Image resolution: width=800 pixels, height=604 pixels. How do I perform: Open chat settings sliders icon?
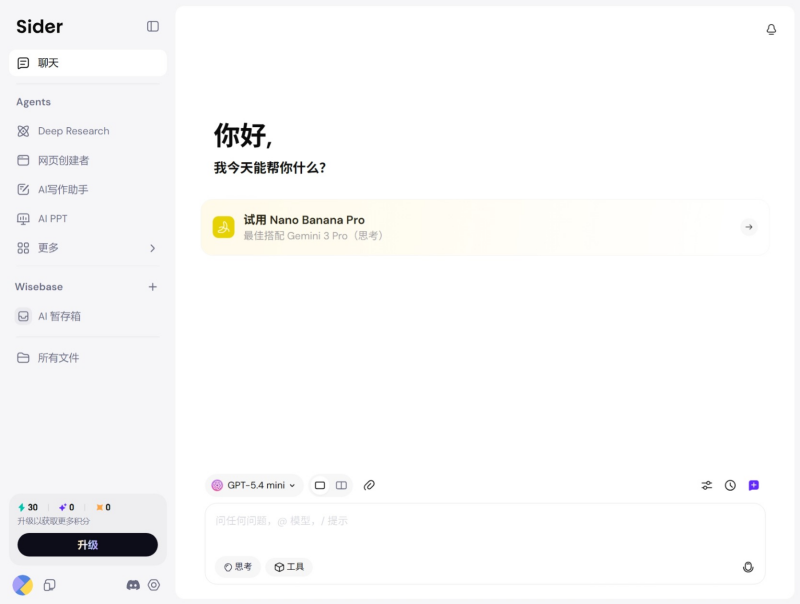click(x=707, y=485)
